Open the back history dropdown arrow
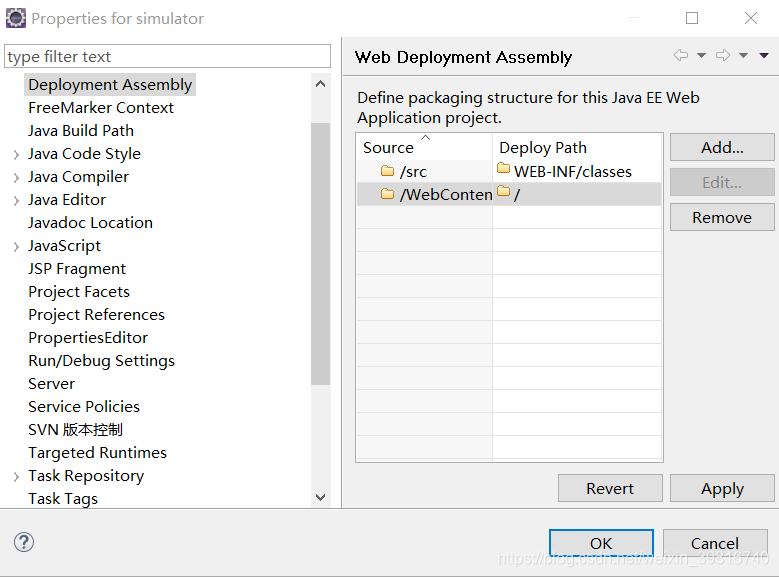 701,56
